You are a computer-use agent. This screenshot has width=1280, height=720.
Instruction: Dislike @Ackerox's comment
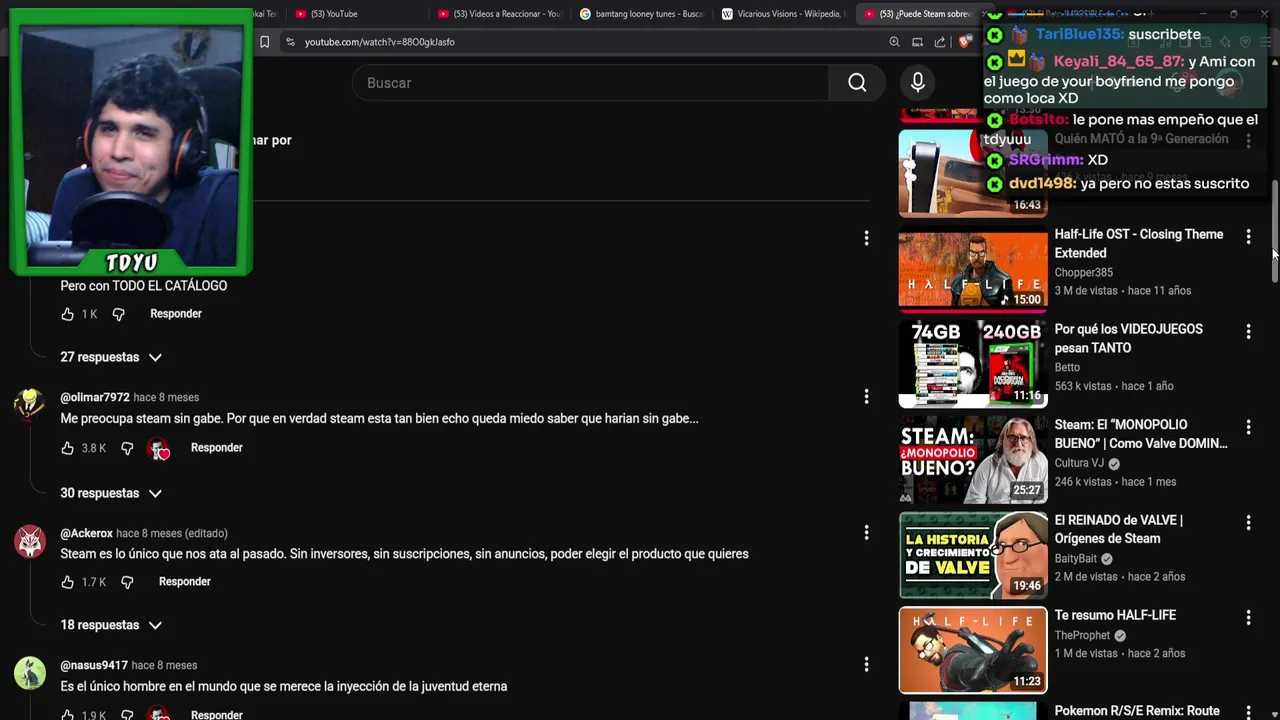127,582
